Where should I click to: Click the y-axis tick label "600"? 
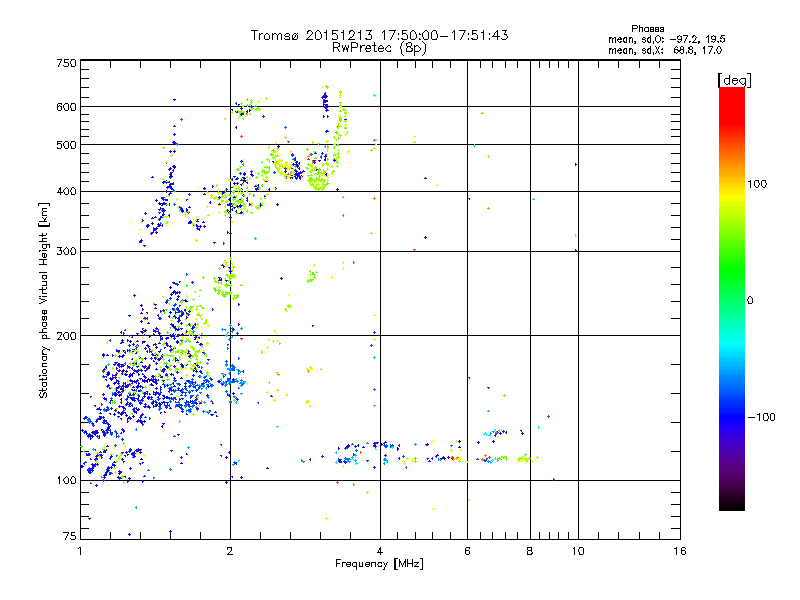(66, 107)
